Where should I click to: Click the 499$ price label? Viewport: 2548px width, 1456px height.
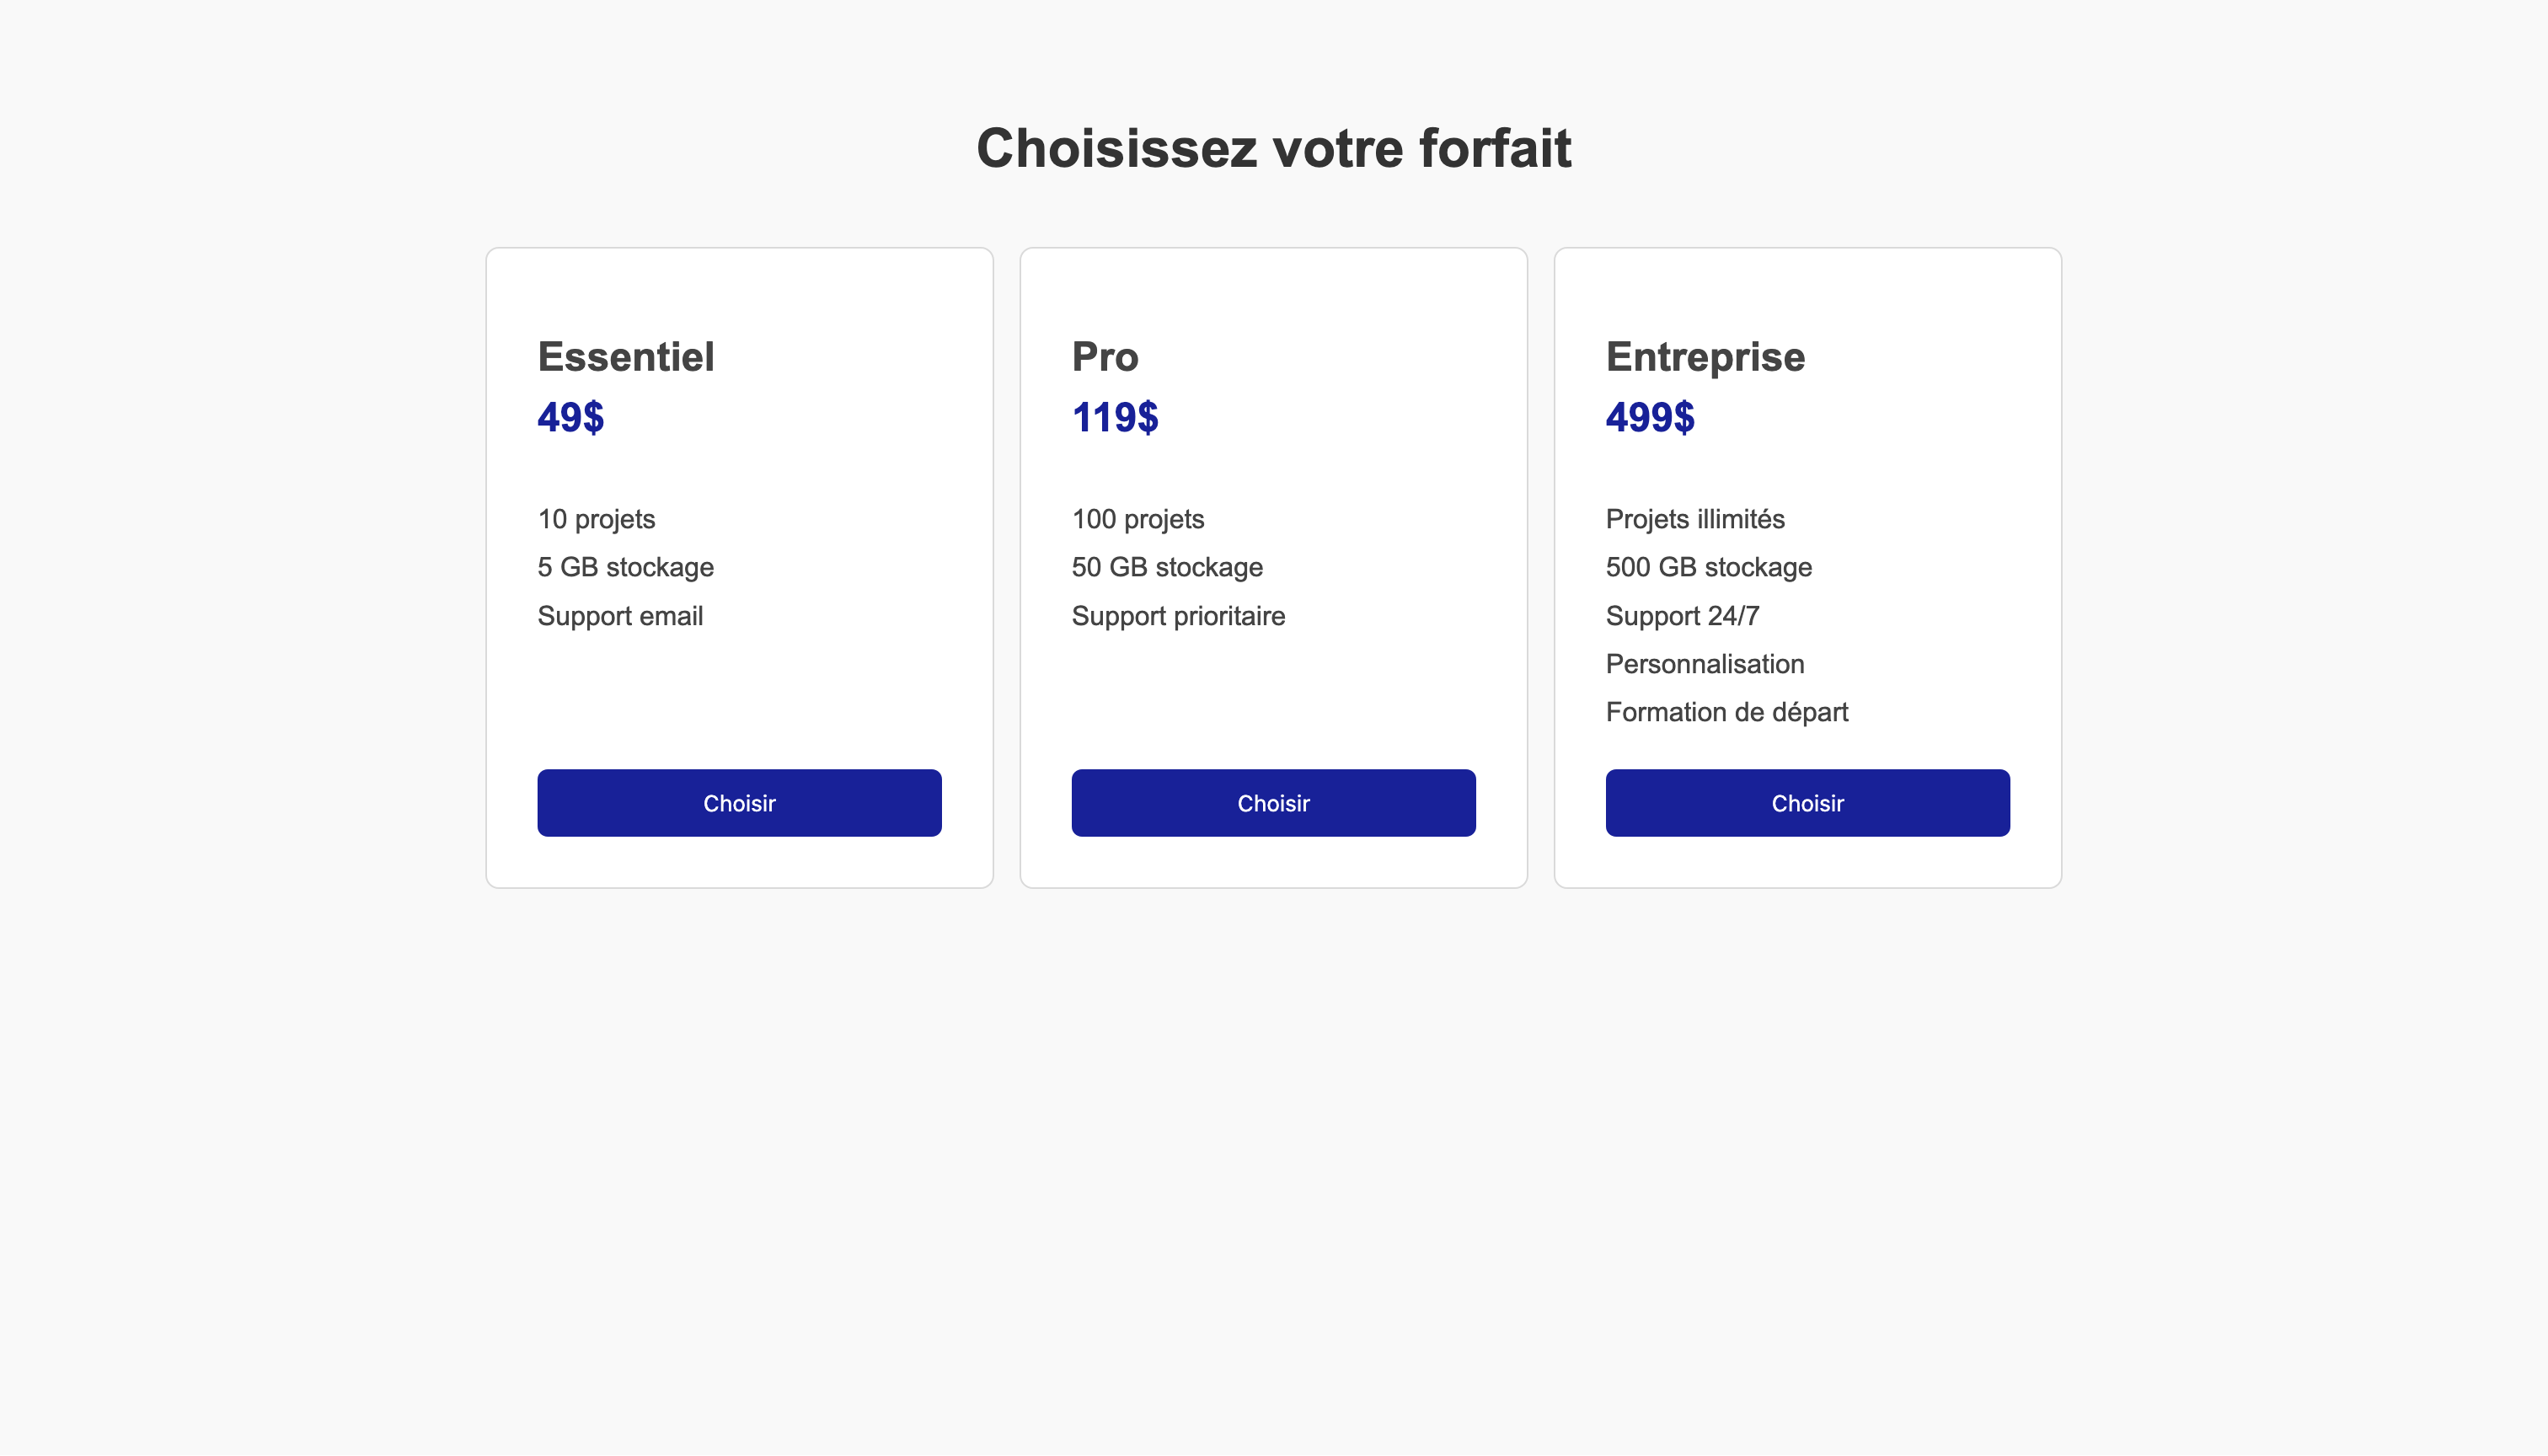[x=1650, y=417]
